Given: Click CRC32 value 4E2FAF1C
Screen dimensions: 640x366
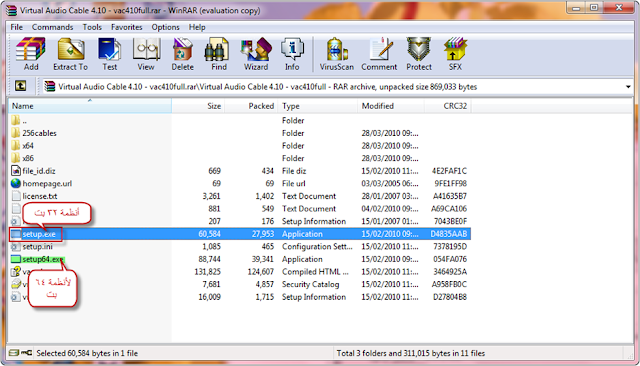Looking at the screenshot, I should pyautogui.click(x=449, y=171).
